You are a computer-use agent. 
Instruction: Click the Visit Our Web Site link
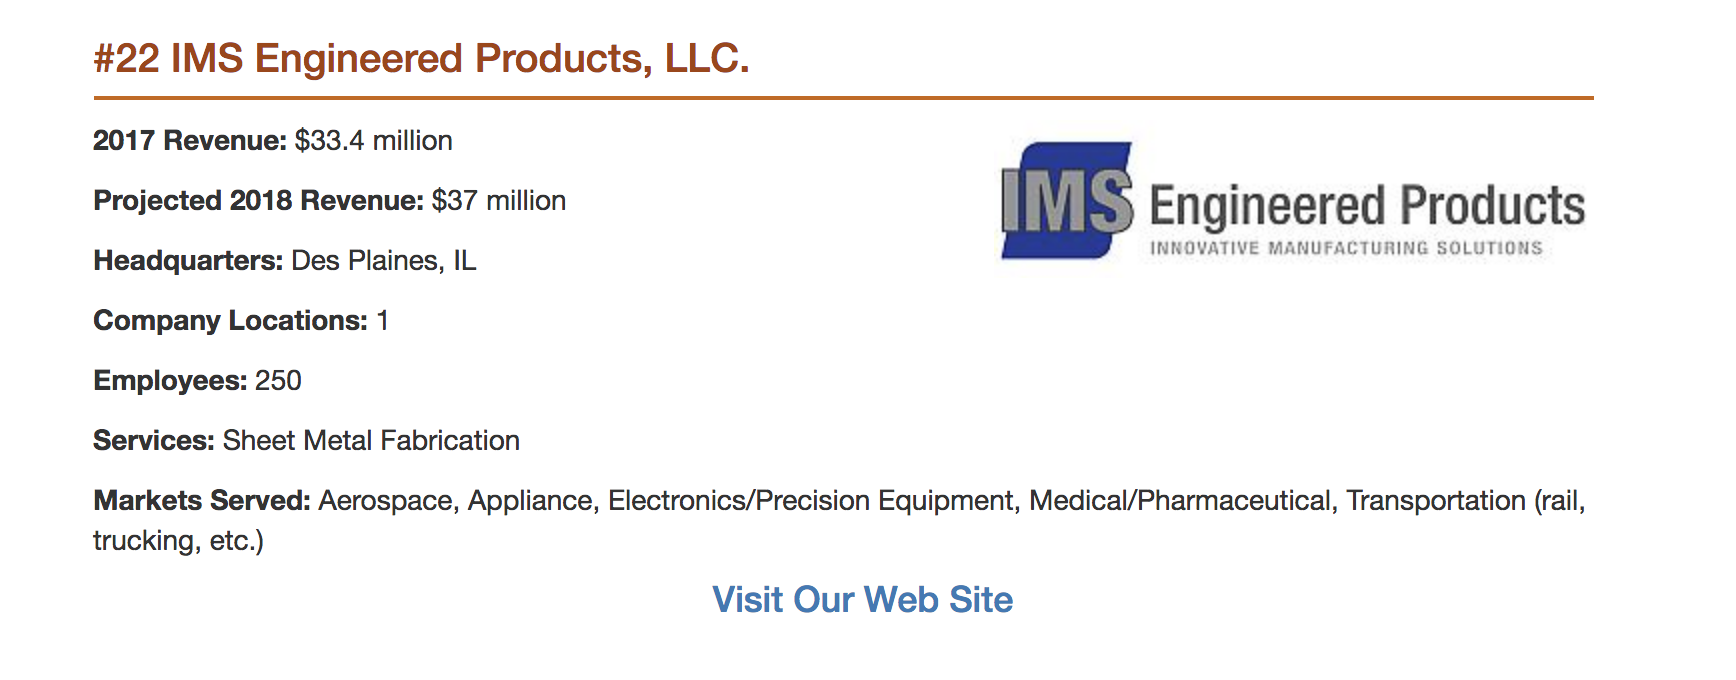[x=862, y=600]
